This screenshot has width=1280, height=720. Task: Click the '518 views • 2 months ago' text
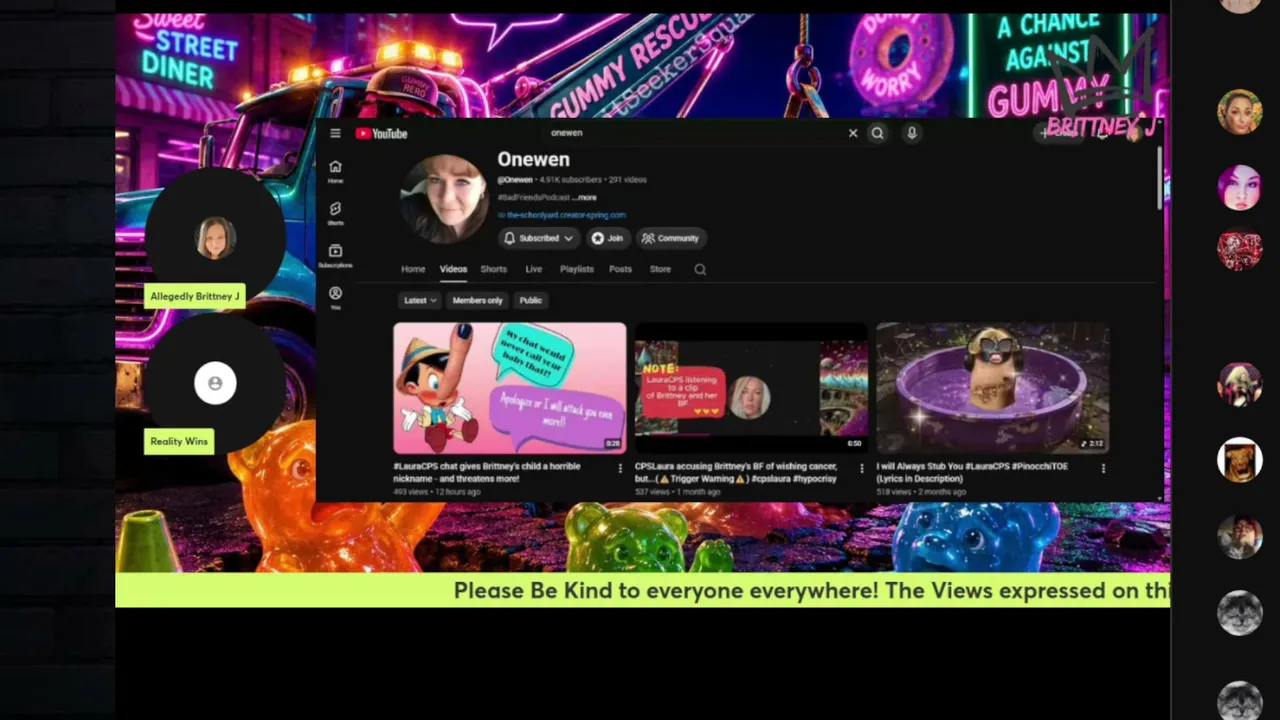point(920,492)
